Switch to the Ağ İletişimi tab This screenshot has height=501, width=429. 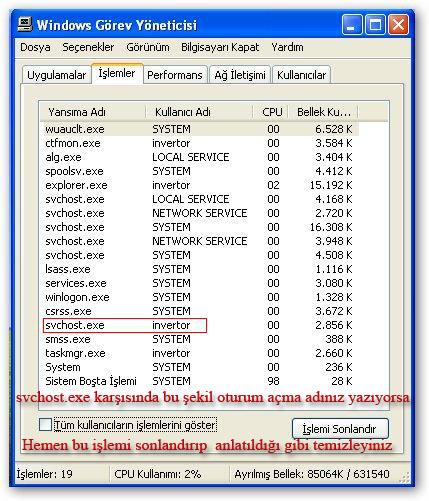[240, 75]
